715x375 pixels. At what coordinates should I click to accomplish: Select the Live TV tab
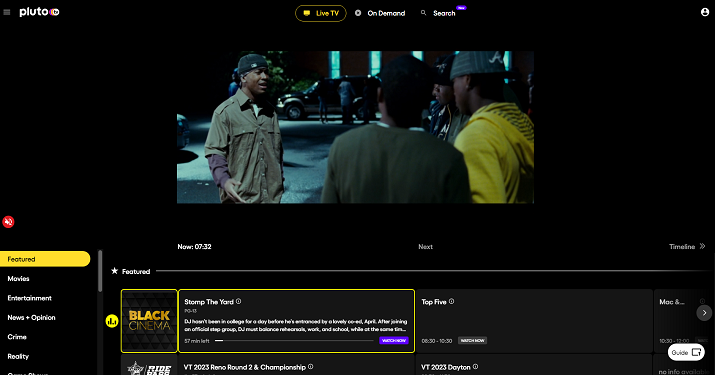point(321,13)
